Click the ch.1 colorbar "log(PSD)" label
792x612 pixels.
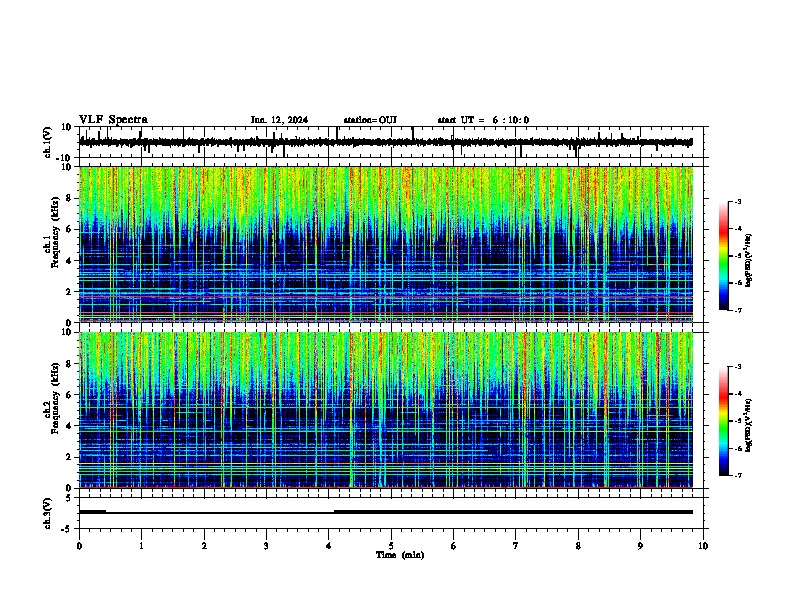tap(748, 261)
